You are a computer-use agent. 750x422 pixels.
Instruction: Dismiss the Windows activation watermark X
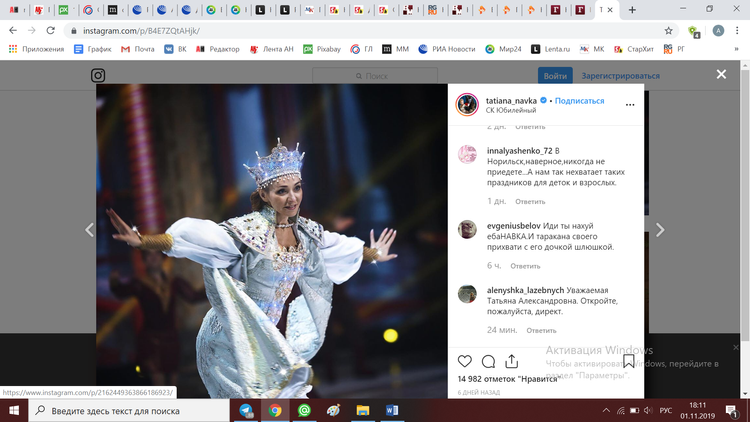[736, 347]
